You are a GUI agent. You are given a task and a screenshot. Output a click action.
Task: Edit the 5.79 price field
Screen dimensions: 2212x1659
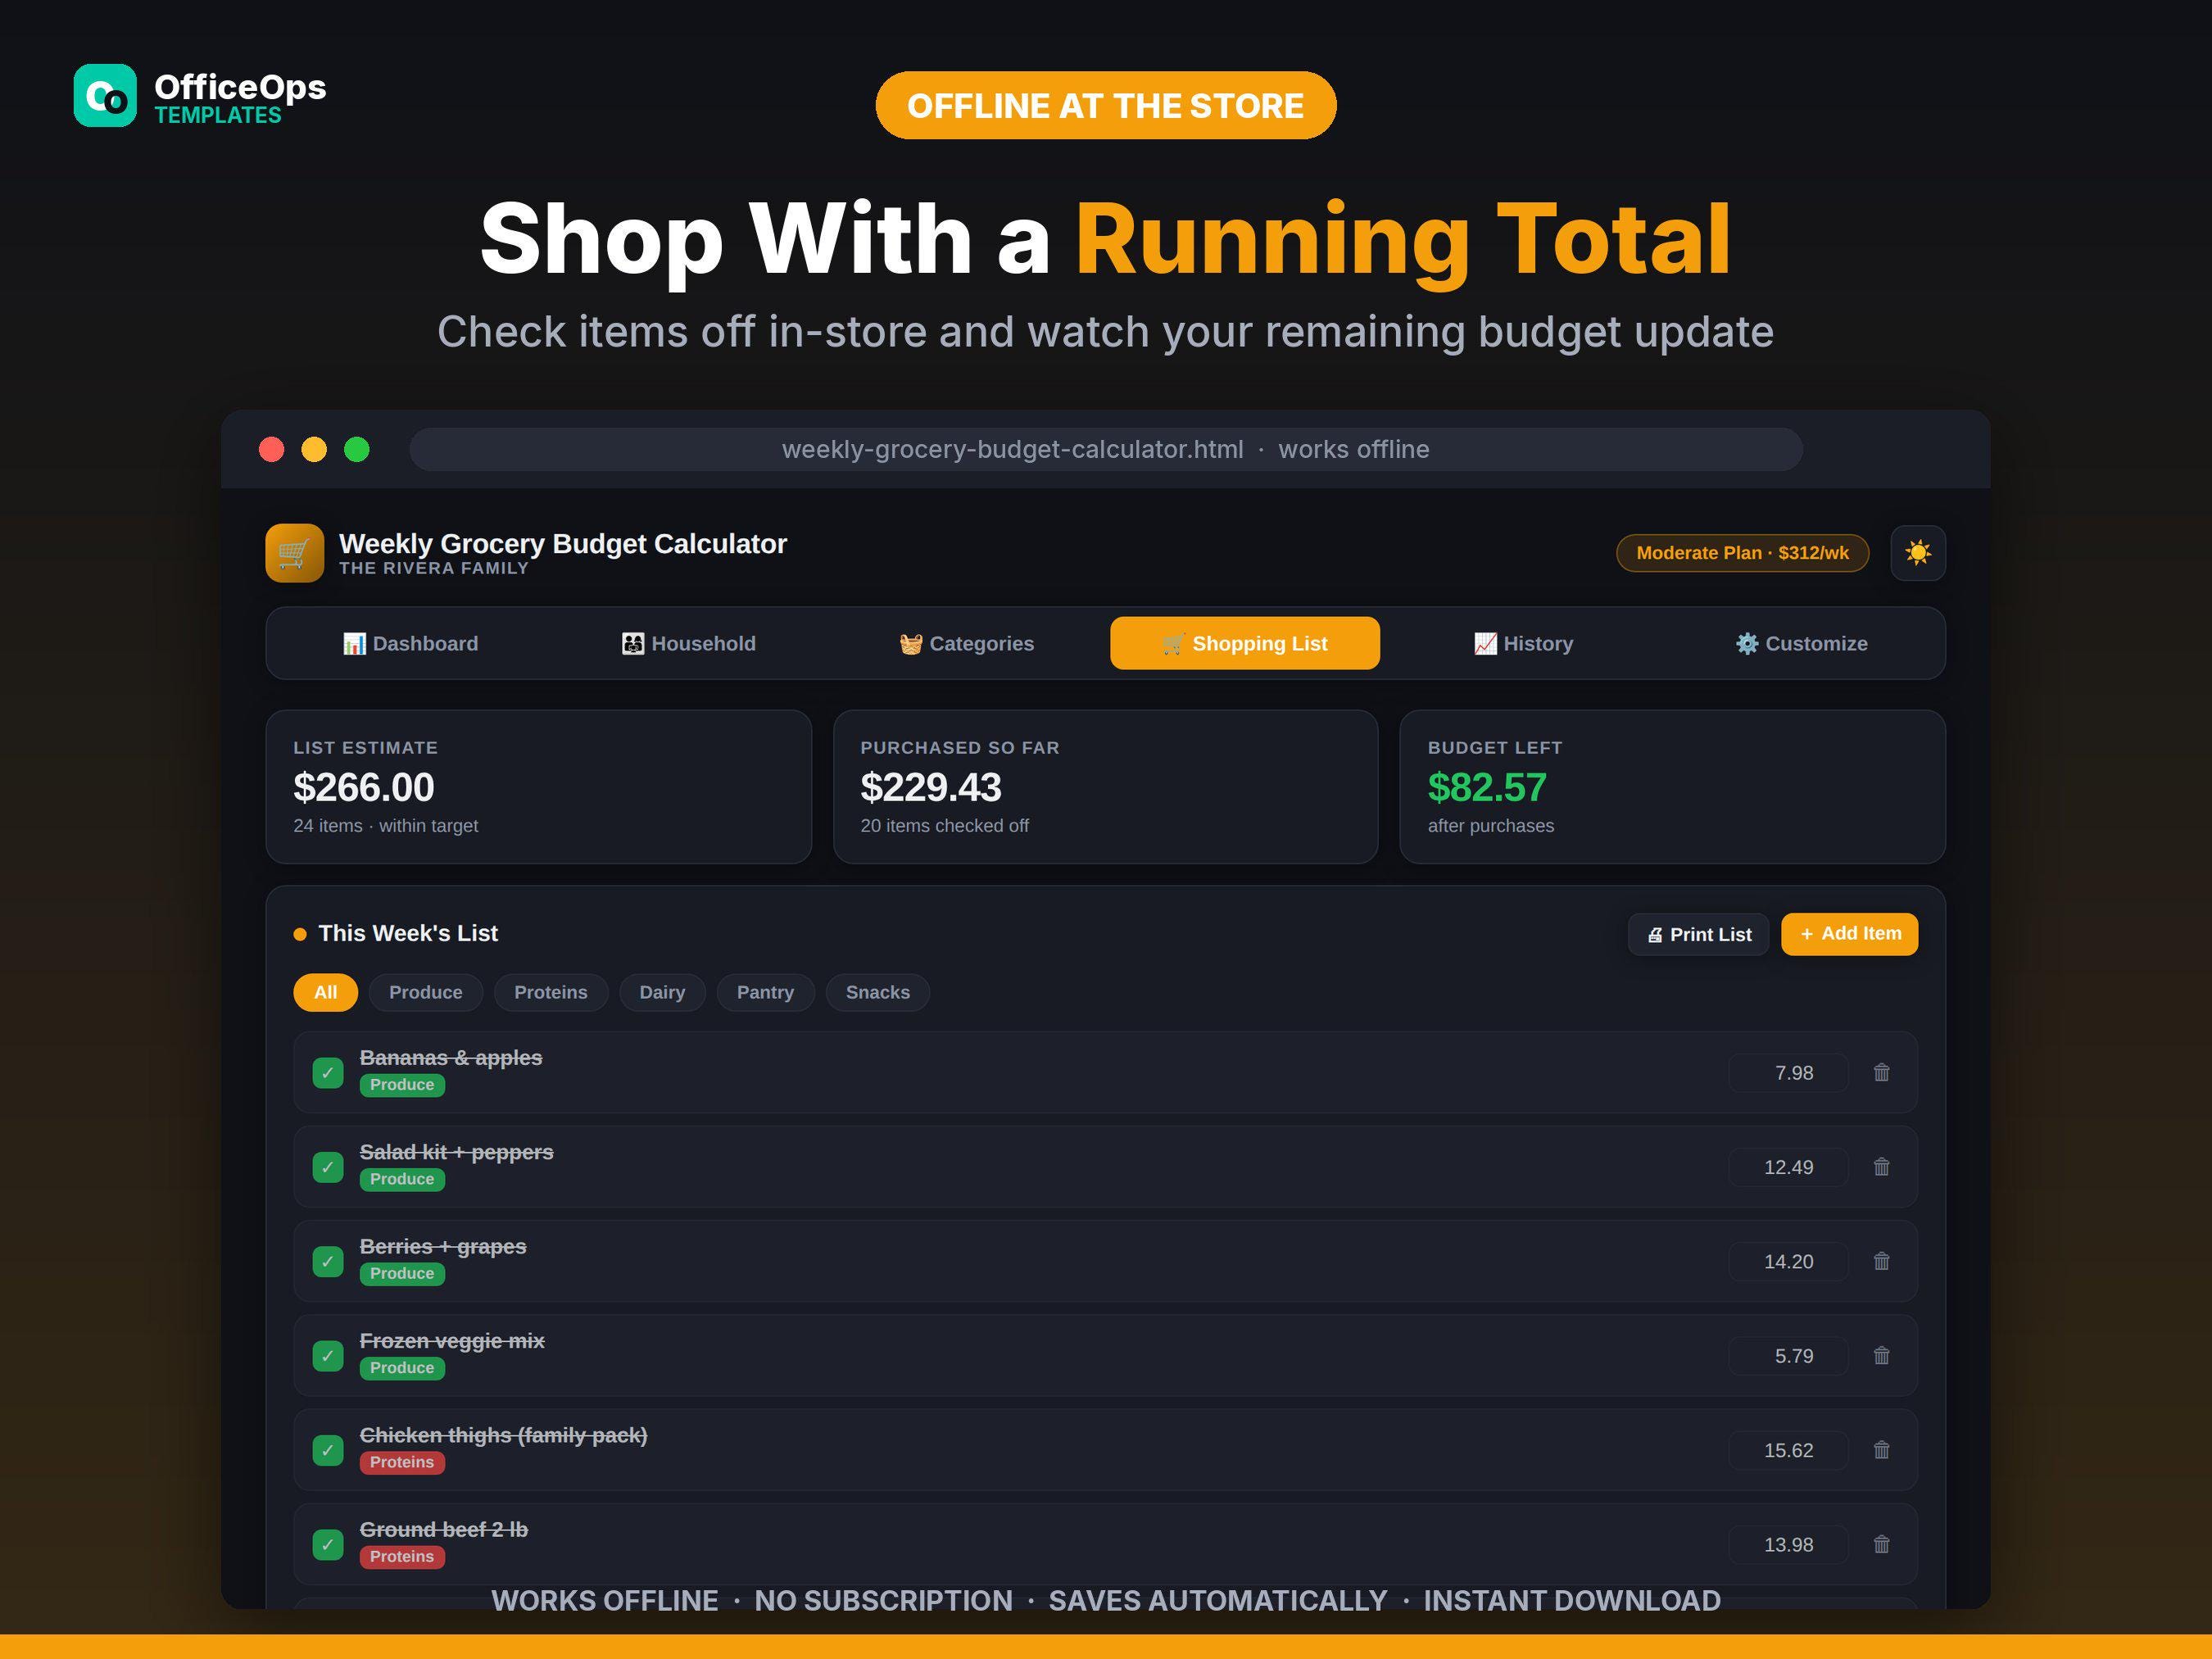point(1788,1356)
